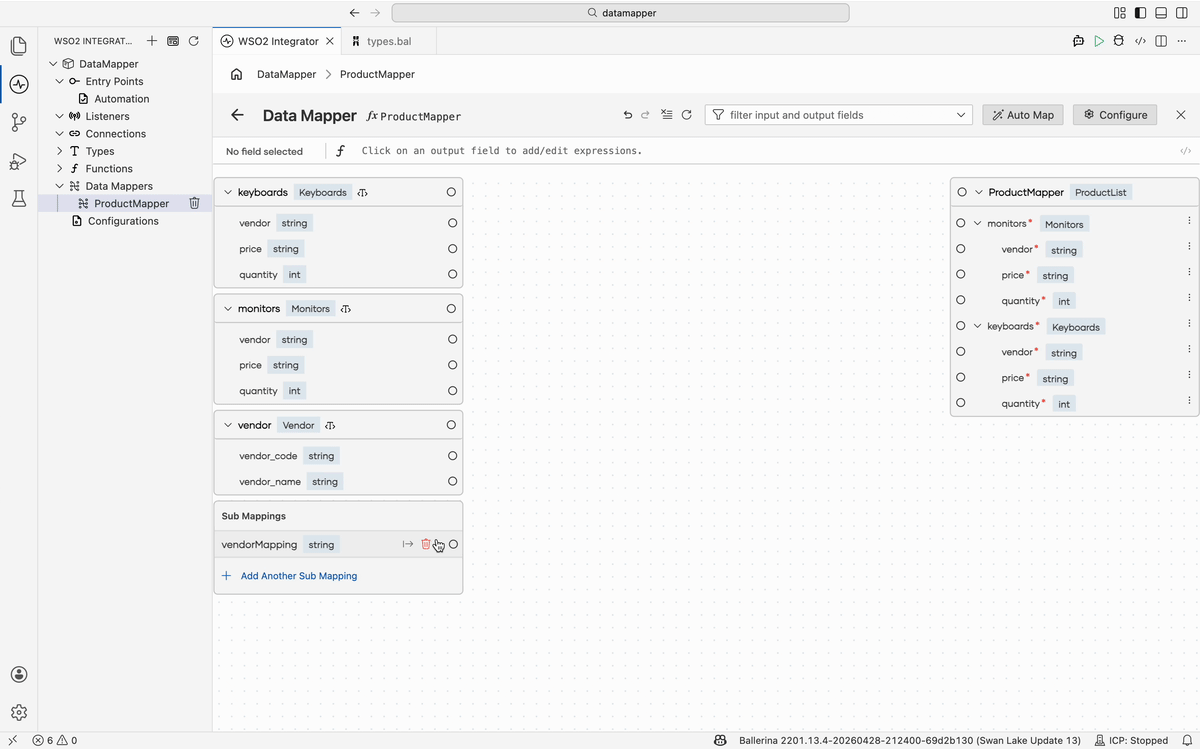Undo the last mapping change
The image size is (1200, 749).
click(x=628, y=115)
